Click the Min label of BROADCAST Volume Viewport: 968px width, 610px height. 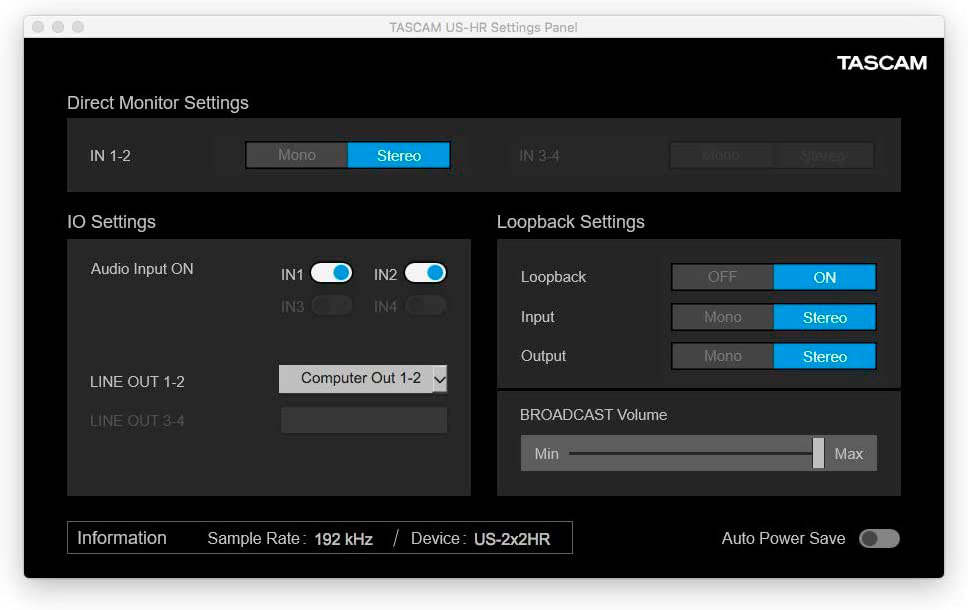(x=546, y=454)
